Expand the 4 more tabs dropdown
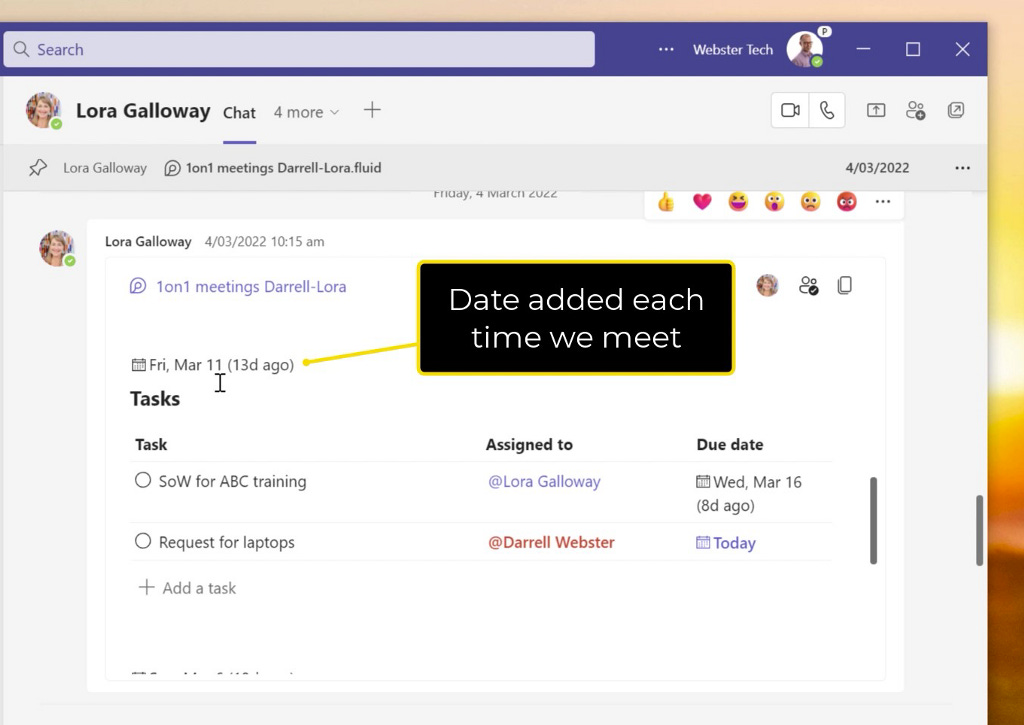This screenshot has width=1024, height=725. tap(306, 112)
